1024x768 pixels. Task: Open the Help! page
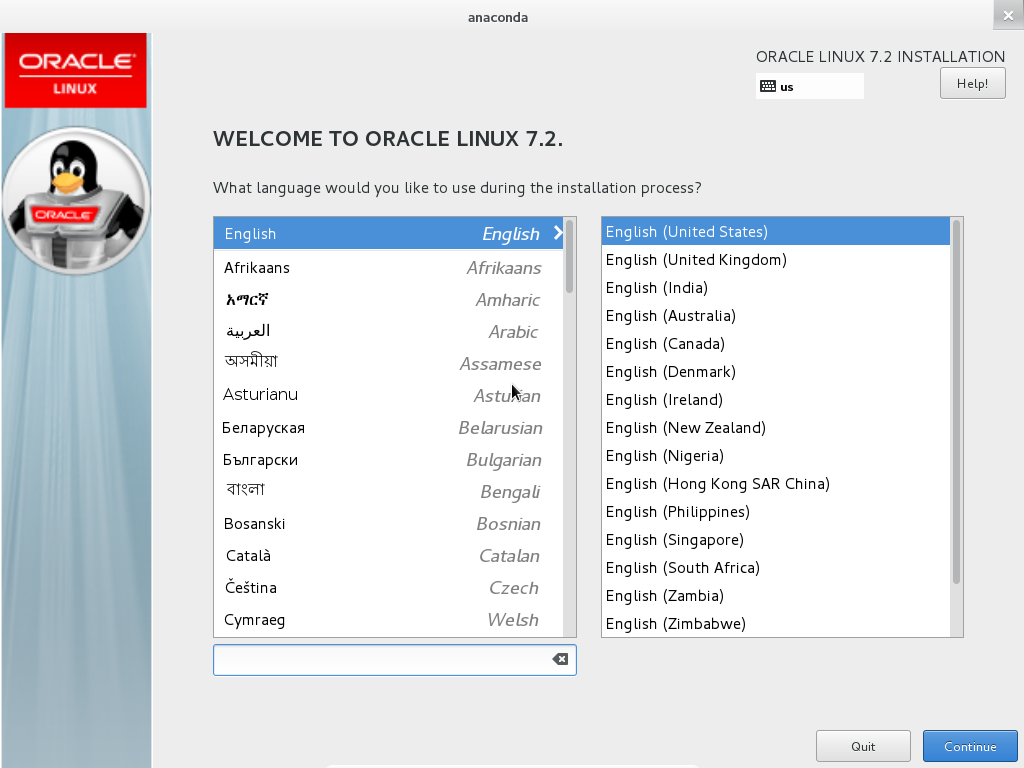[x=972, y=84]
